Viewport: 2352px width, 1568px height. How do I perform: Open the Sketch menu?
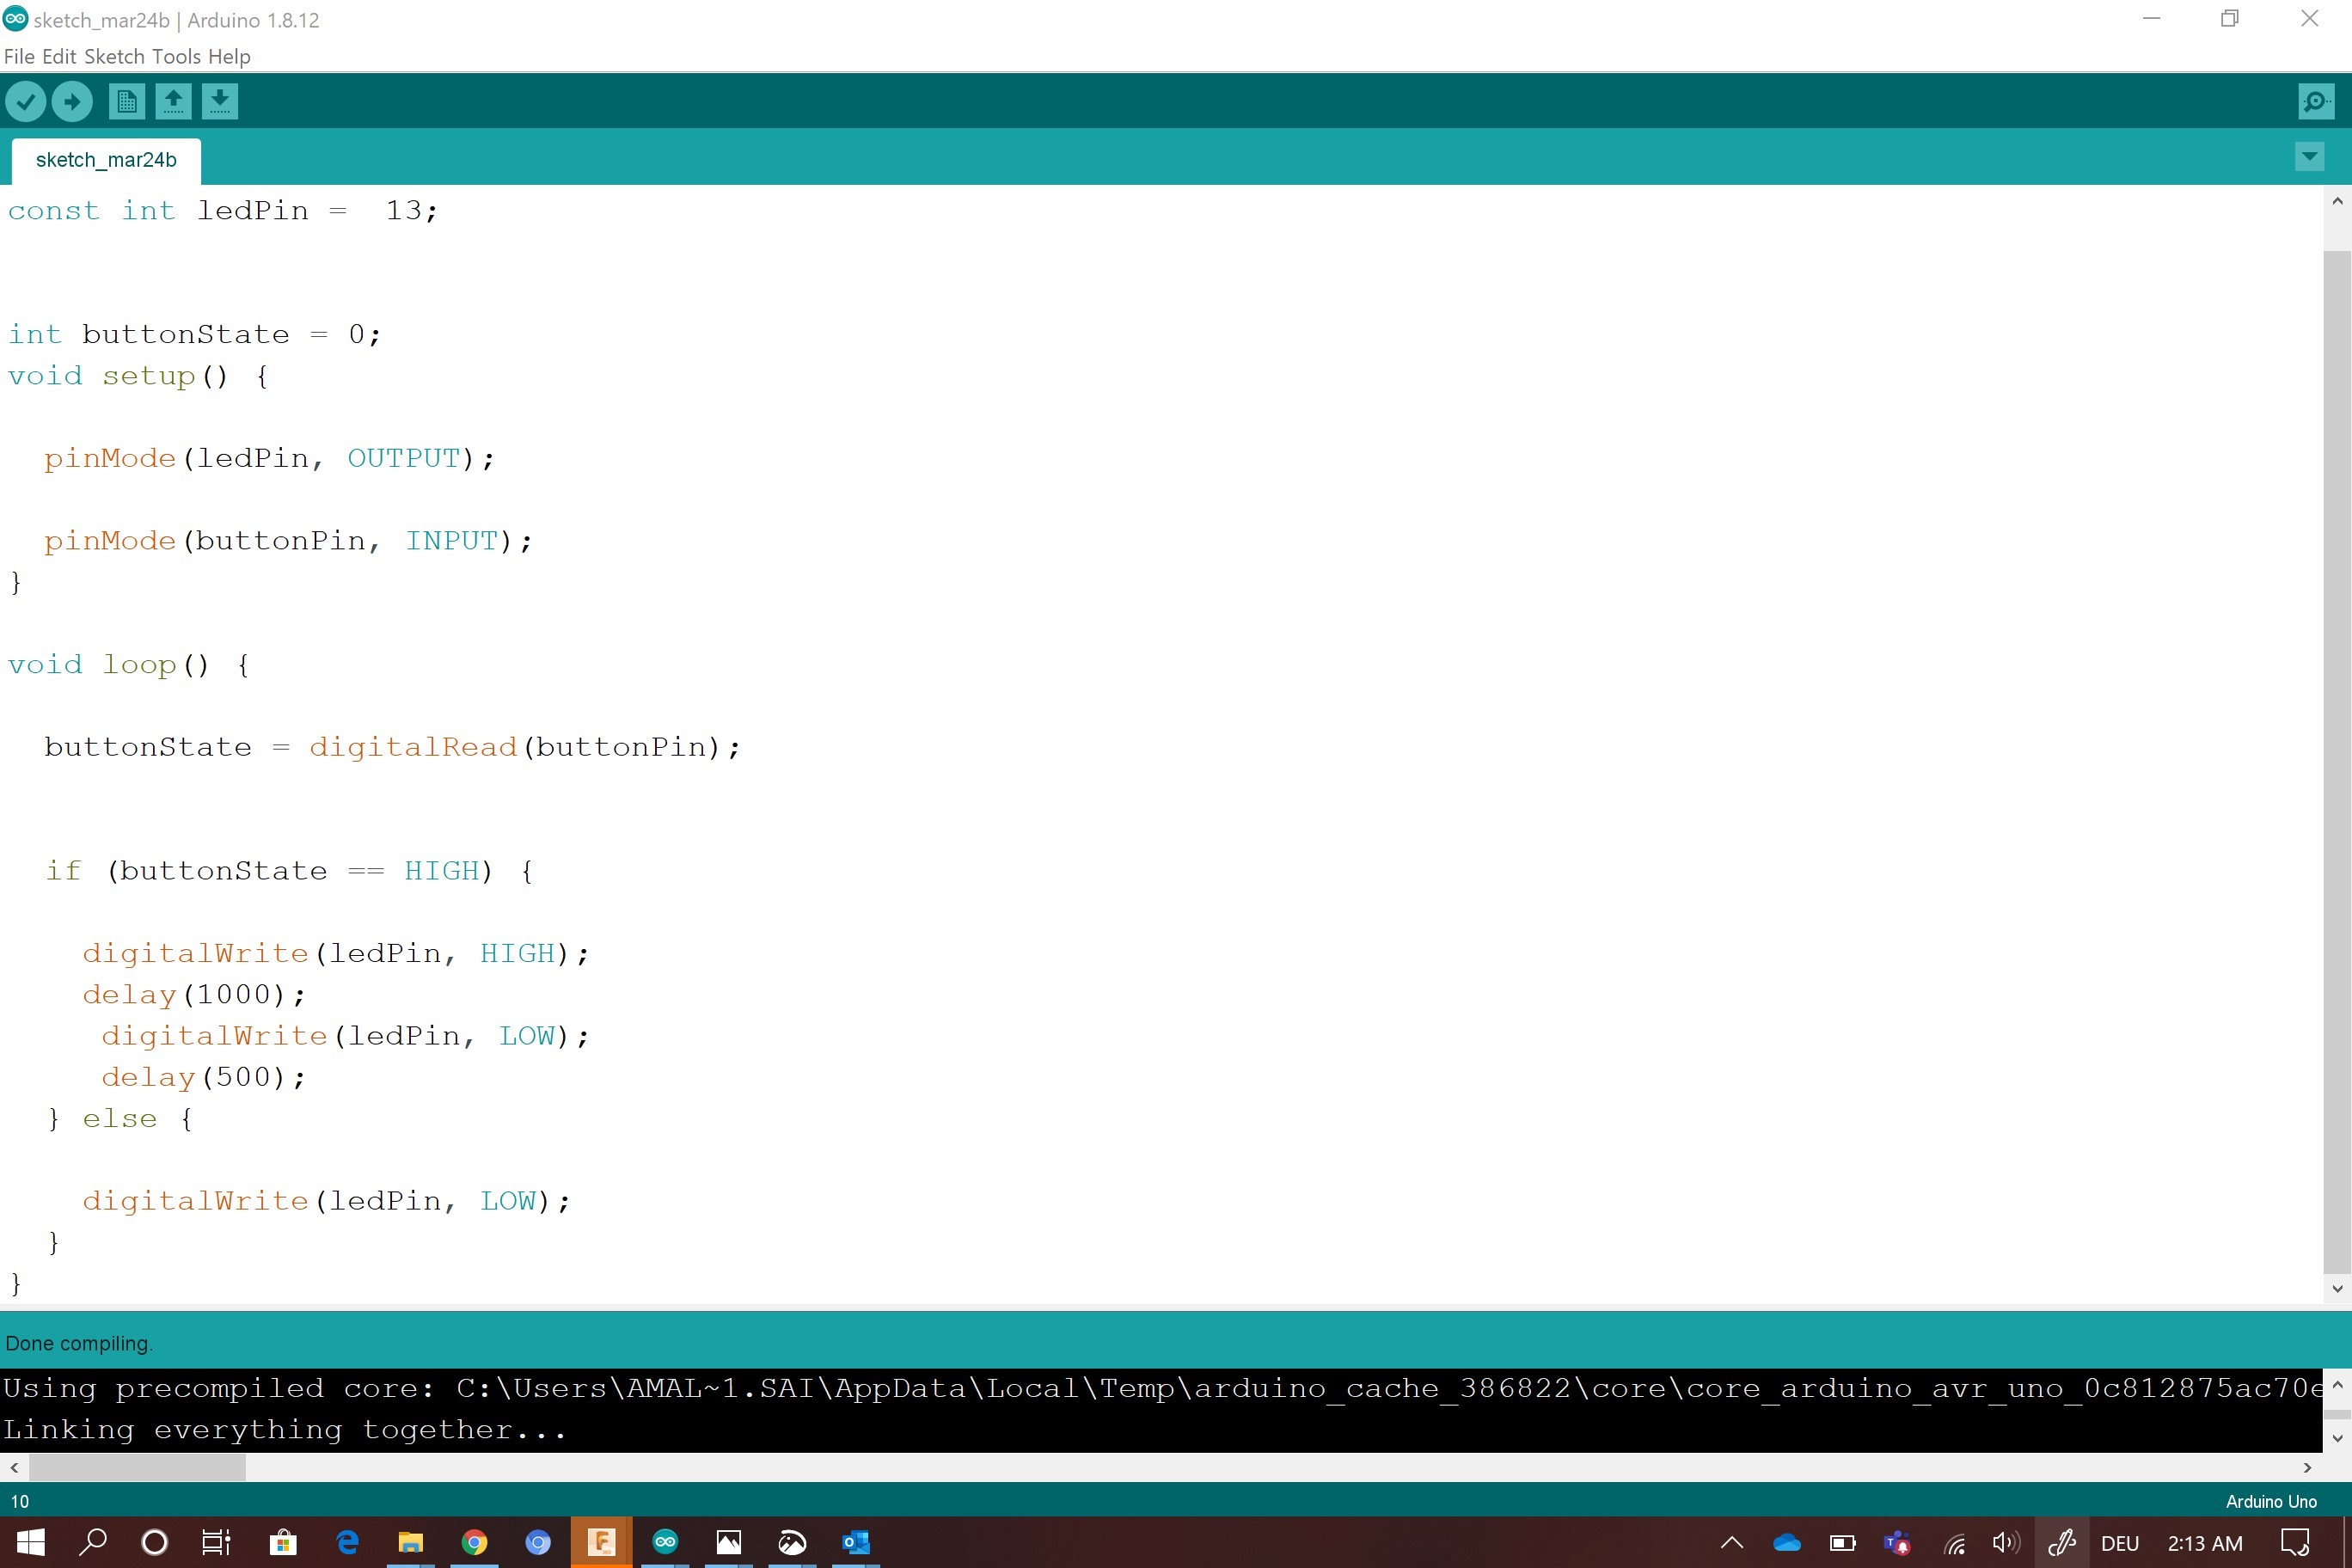pyautogui.click(x=114, y=56)
